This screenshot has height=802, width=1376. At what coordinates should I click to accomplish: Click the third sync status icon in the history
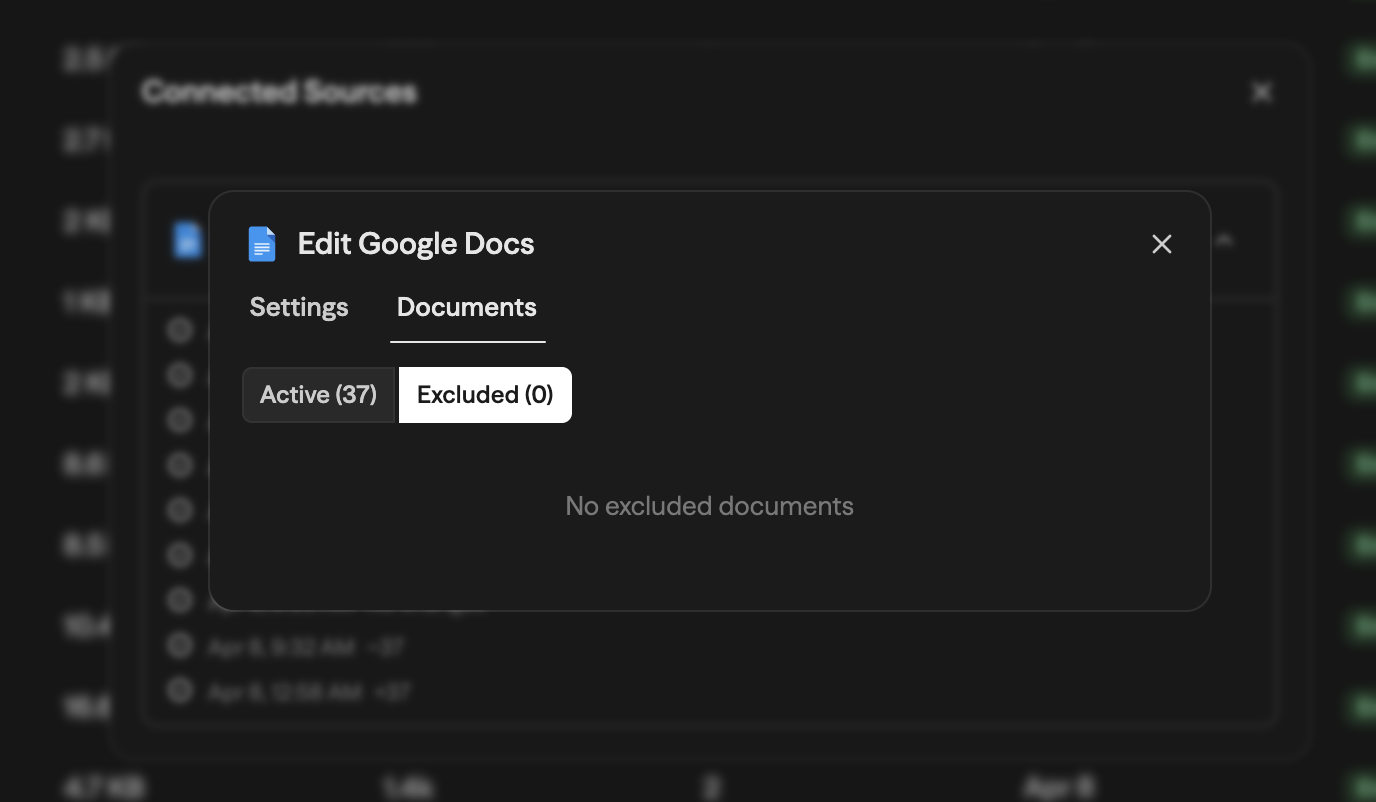click(x=180, y=420)
